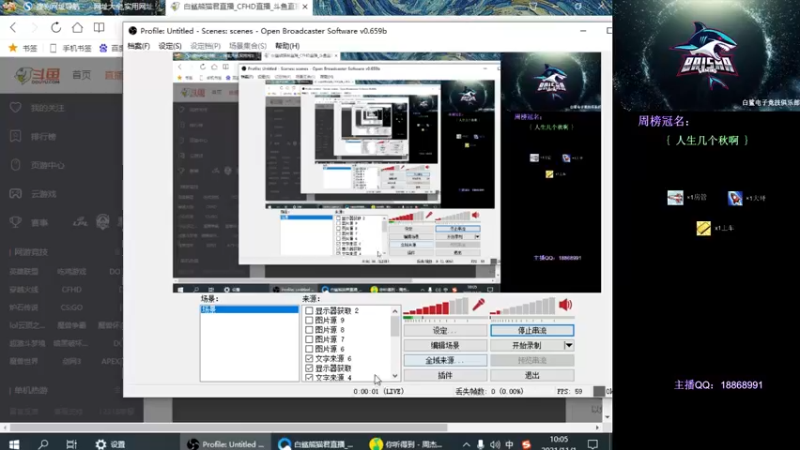This screenshot has width=800, height=450.
Task: Click the 全域来源... button
Action: (445, 360)
